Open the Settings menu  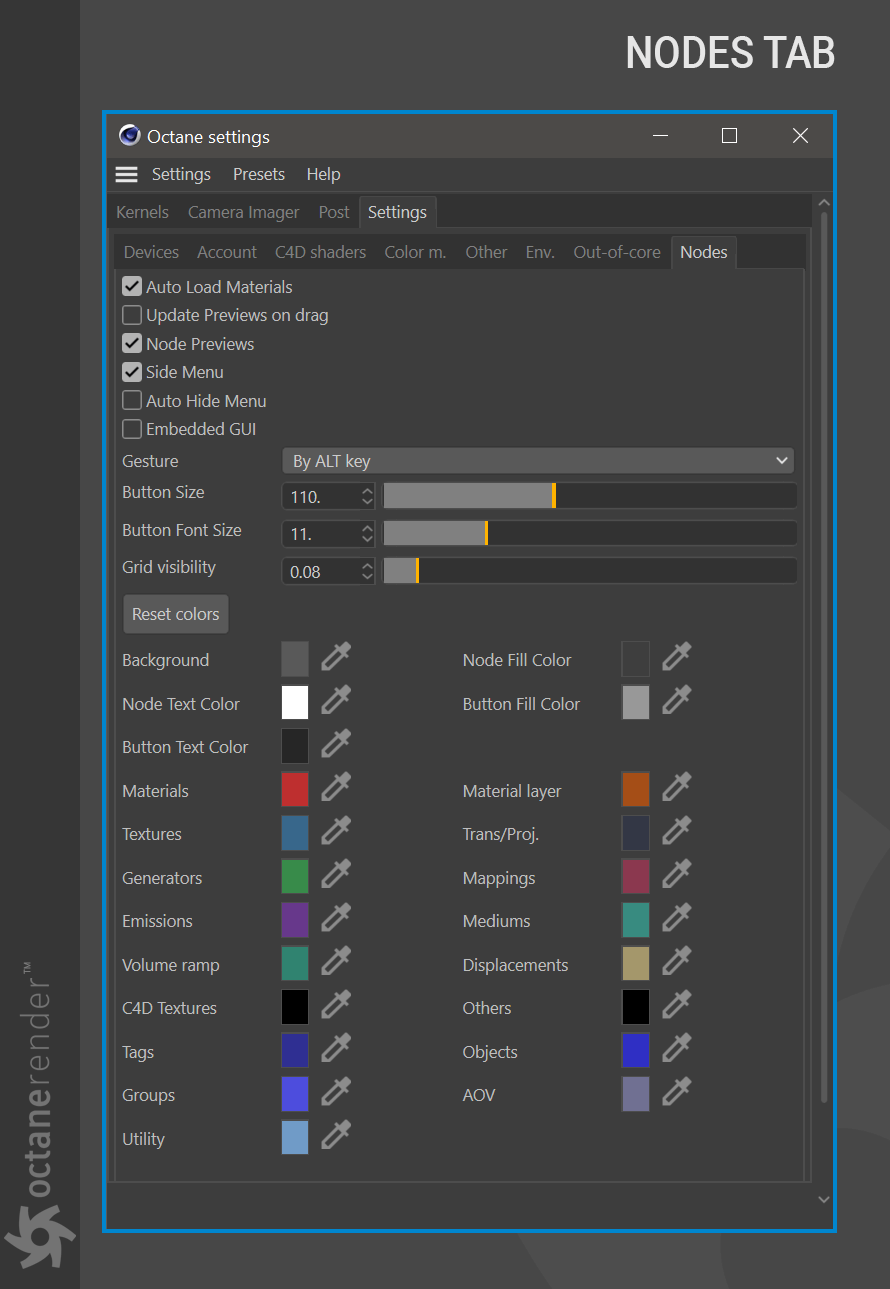tap(181, 174)
